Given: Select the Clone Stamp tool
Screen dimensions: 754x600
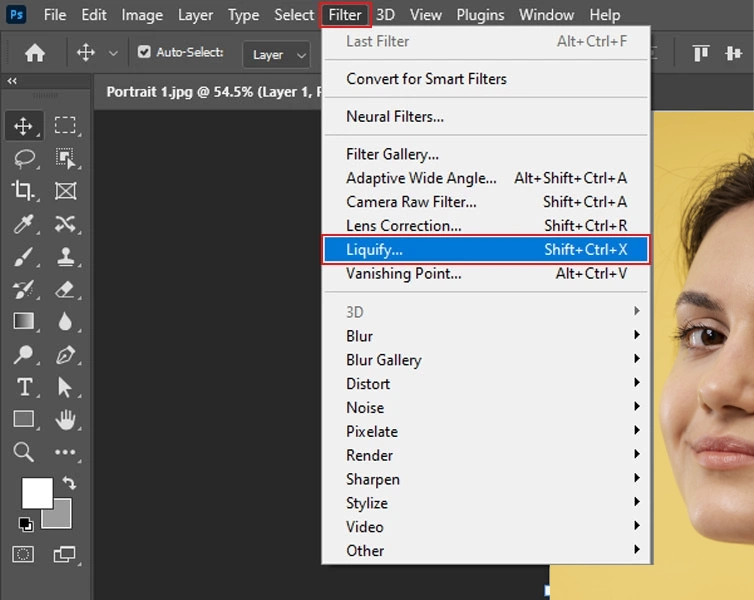Looking at the screenshot, I should (x=65, y=257).
